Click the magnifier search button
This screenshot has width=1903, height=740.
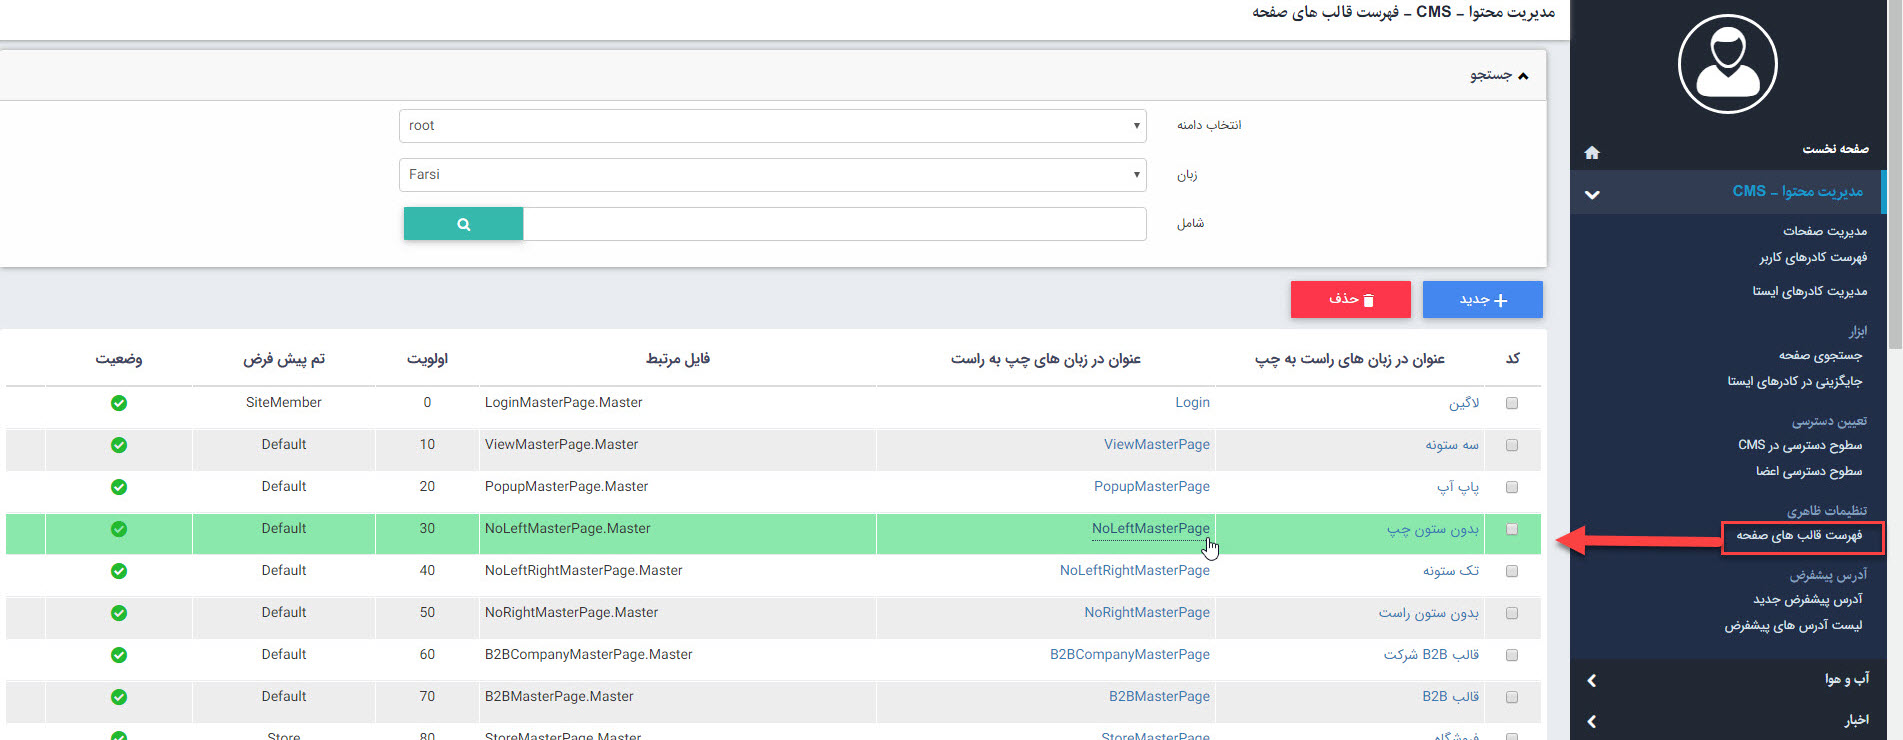463,224
